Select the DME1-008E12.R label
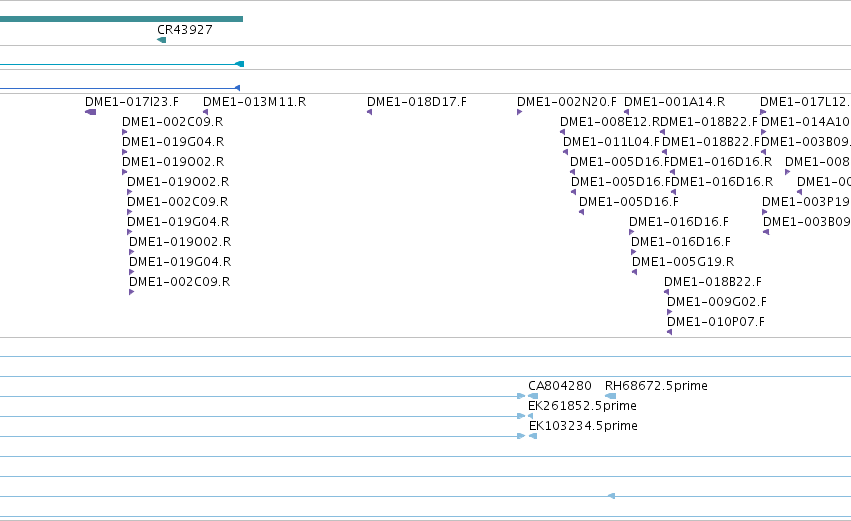The image size is (851, 521). (x=610, y=122)
